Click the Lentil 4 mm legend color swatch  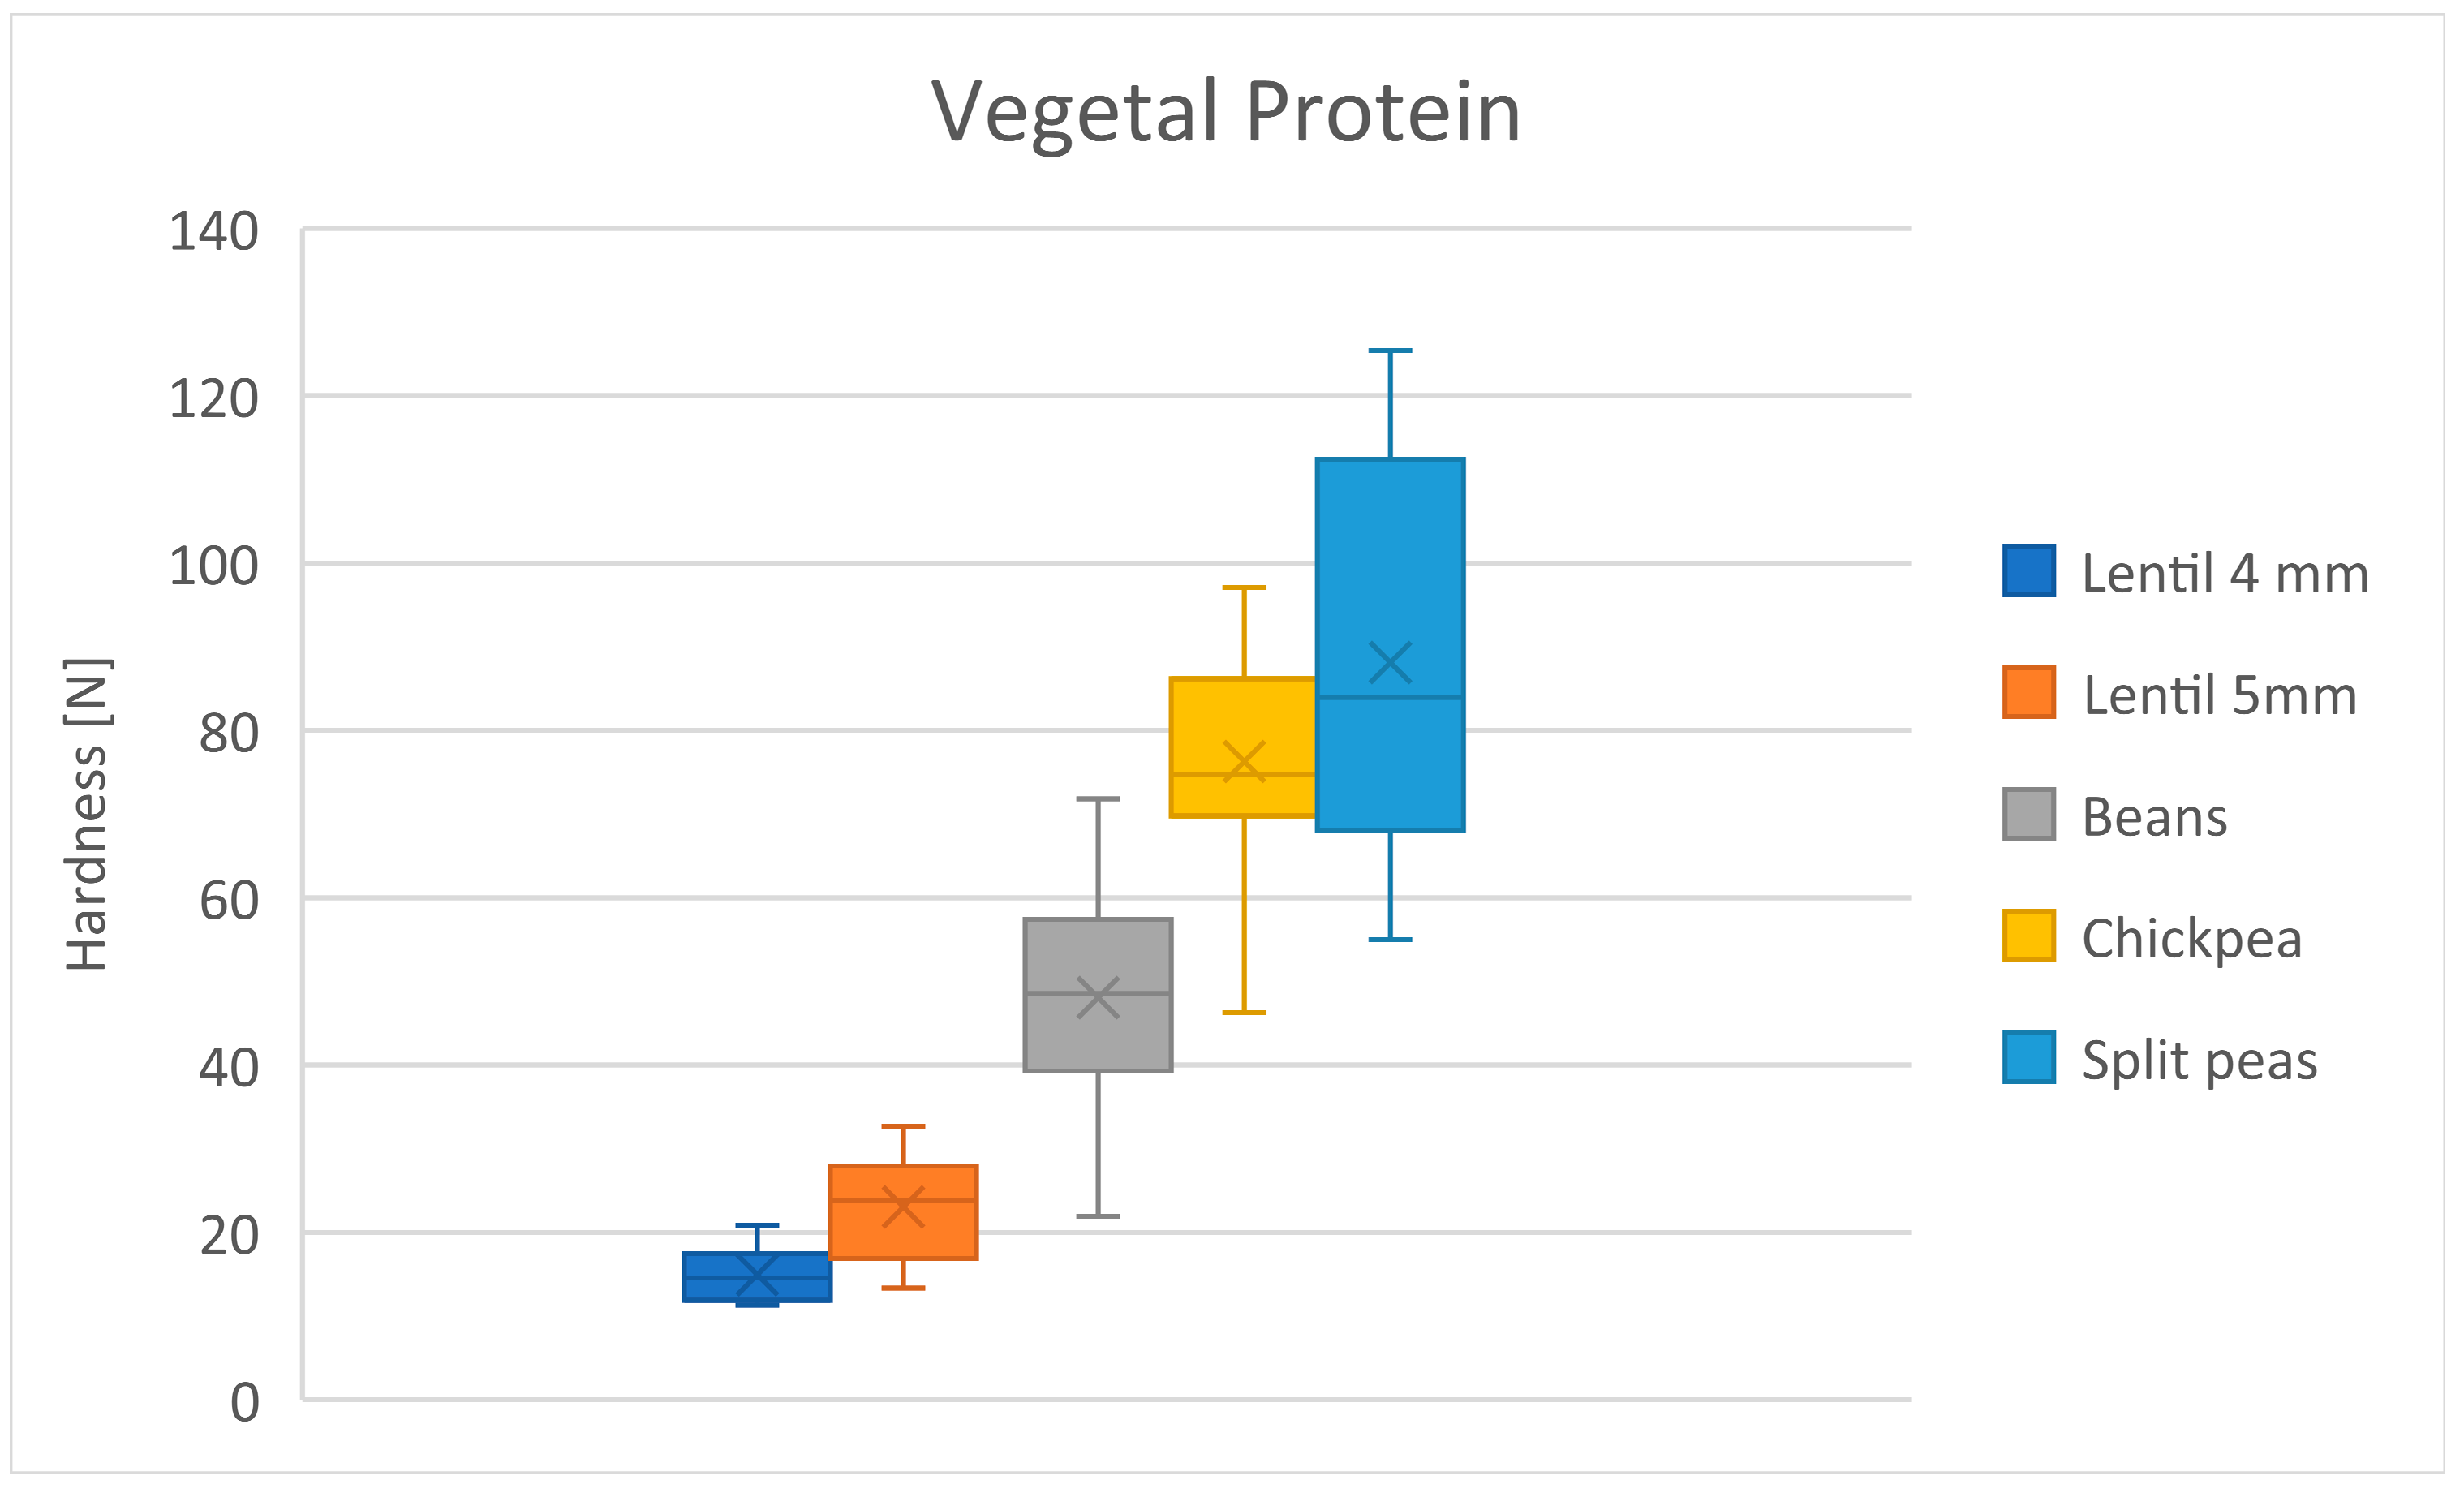click(2028, 571)
